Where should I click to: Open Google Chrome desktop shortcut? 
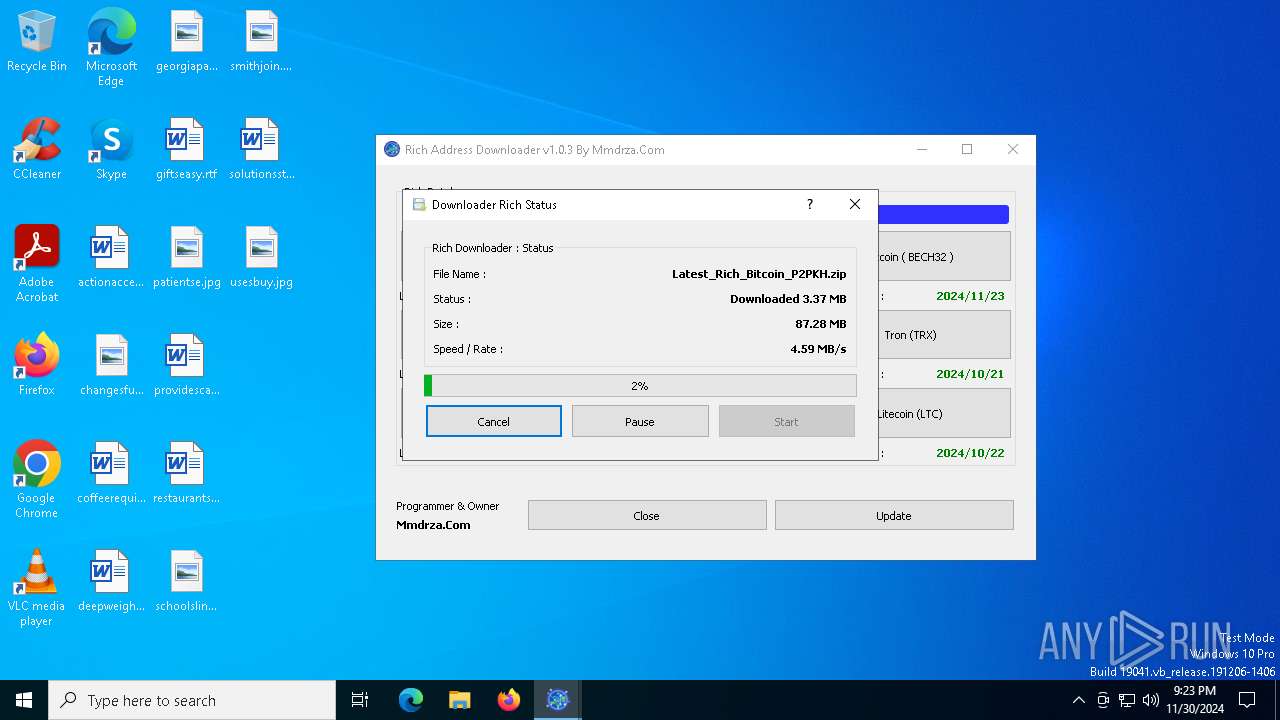(37, 479)
